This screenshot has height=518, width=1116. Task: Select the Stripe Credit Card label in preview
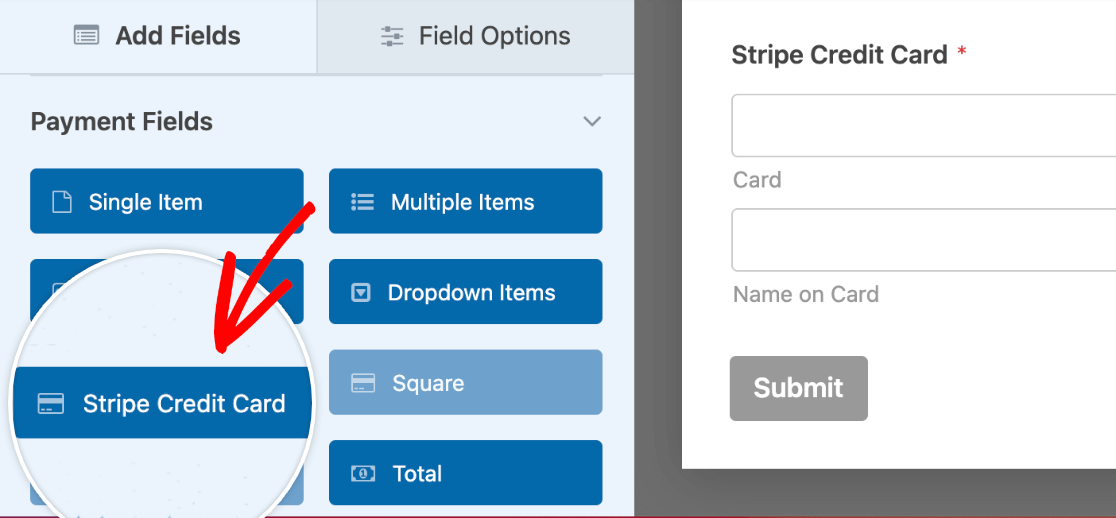coord(840,55)
